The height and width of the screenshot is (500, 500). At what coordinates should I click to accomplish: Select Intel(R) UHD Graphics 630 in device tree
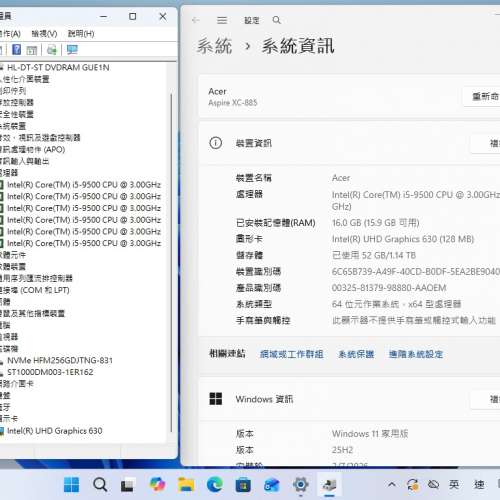(55, 431)
